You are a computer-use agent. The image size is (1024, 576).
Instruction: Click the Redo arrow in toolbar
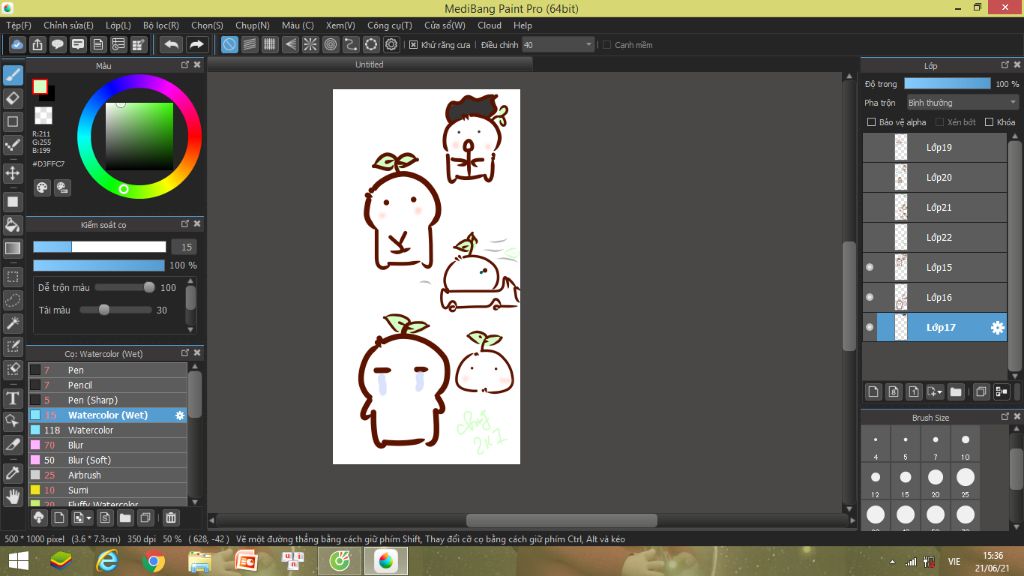[x=196, y=44]
